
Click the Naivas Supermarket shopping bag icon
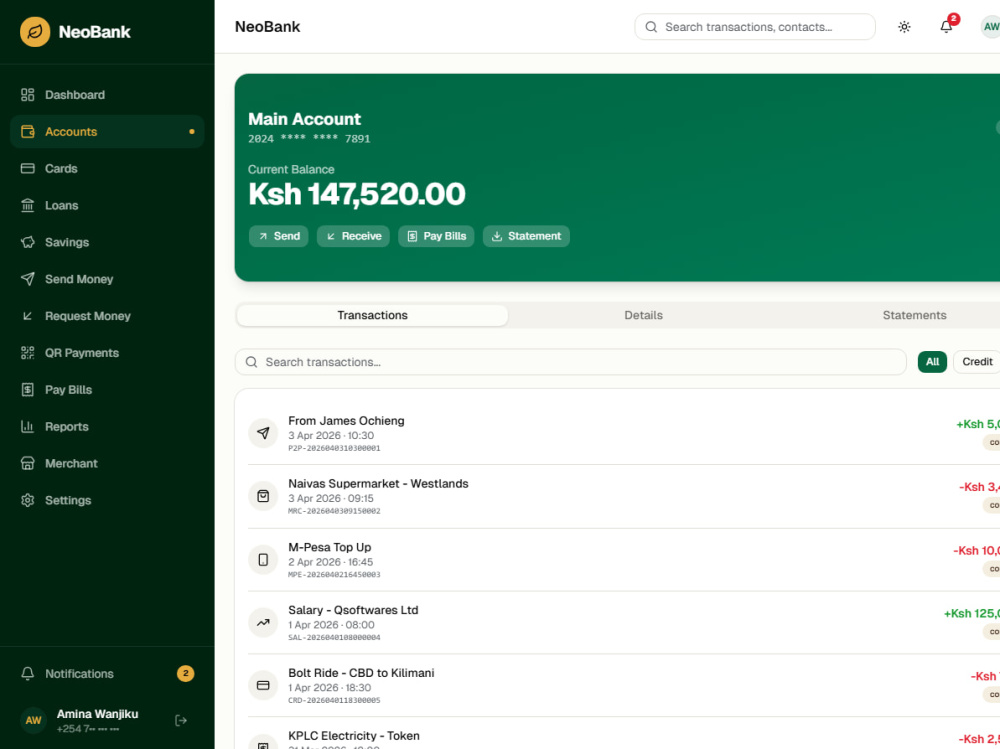point(263,496)
